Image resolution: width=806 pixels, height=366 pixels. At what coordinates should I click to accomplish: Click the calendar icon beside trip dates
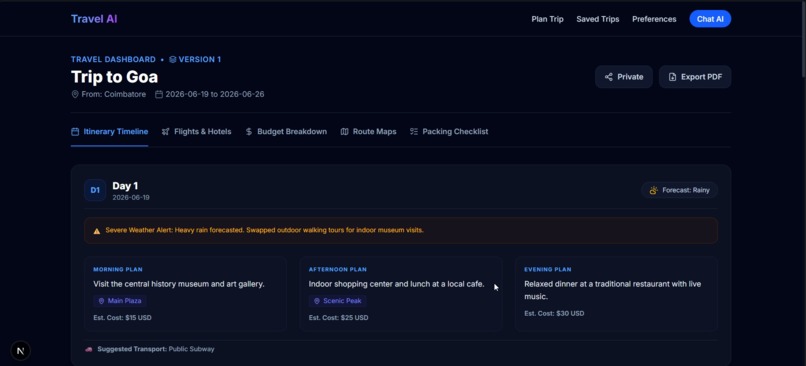(159, 95)
